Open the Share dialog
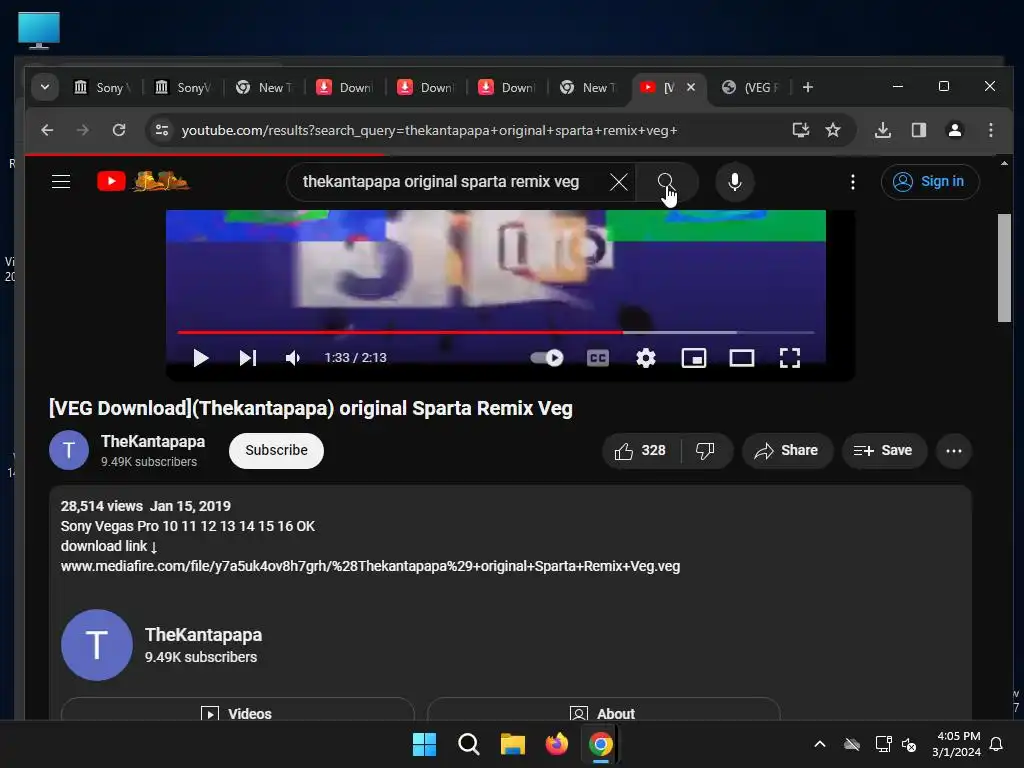The image size is (1024, 768). click(787, 451)
